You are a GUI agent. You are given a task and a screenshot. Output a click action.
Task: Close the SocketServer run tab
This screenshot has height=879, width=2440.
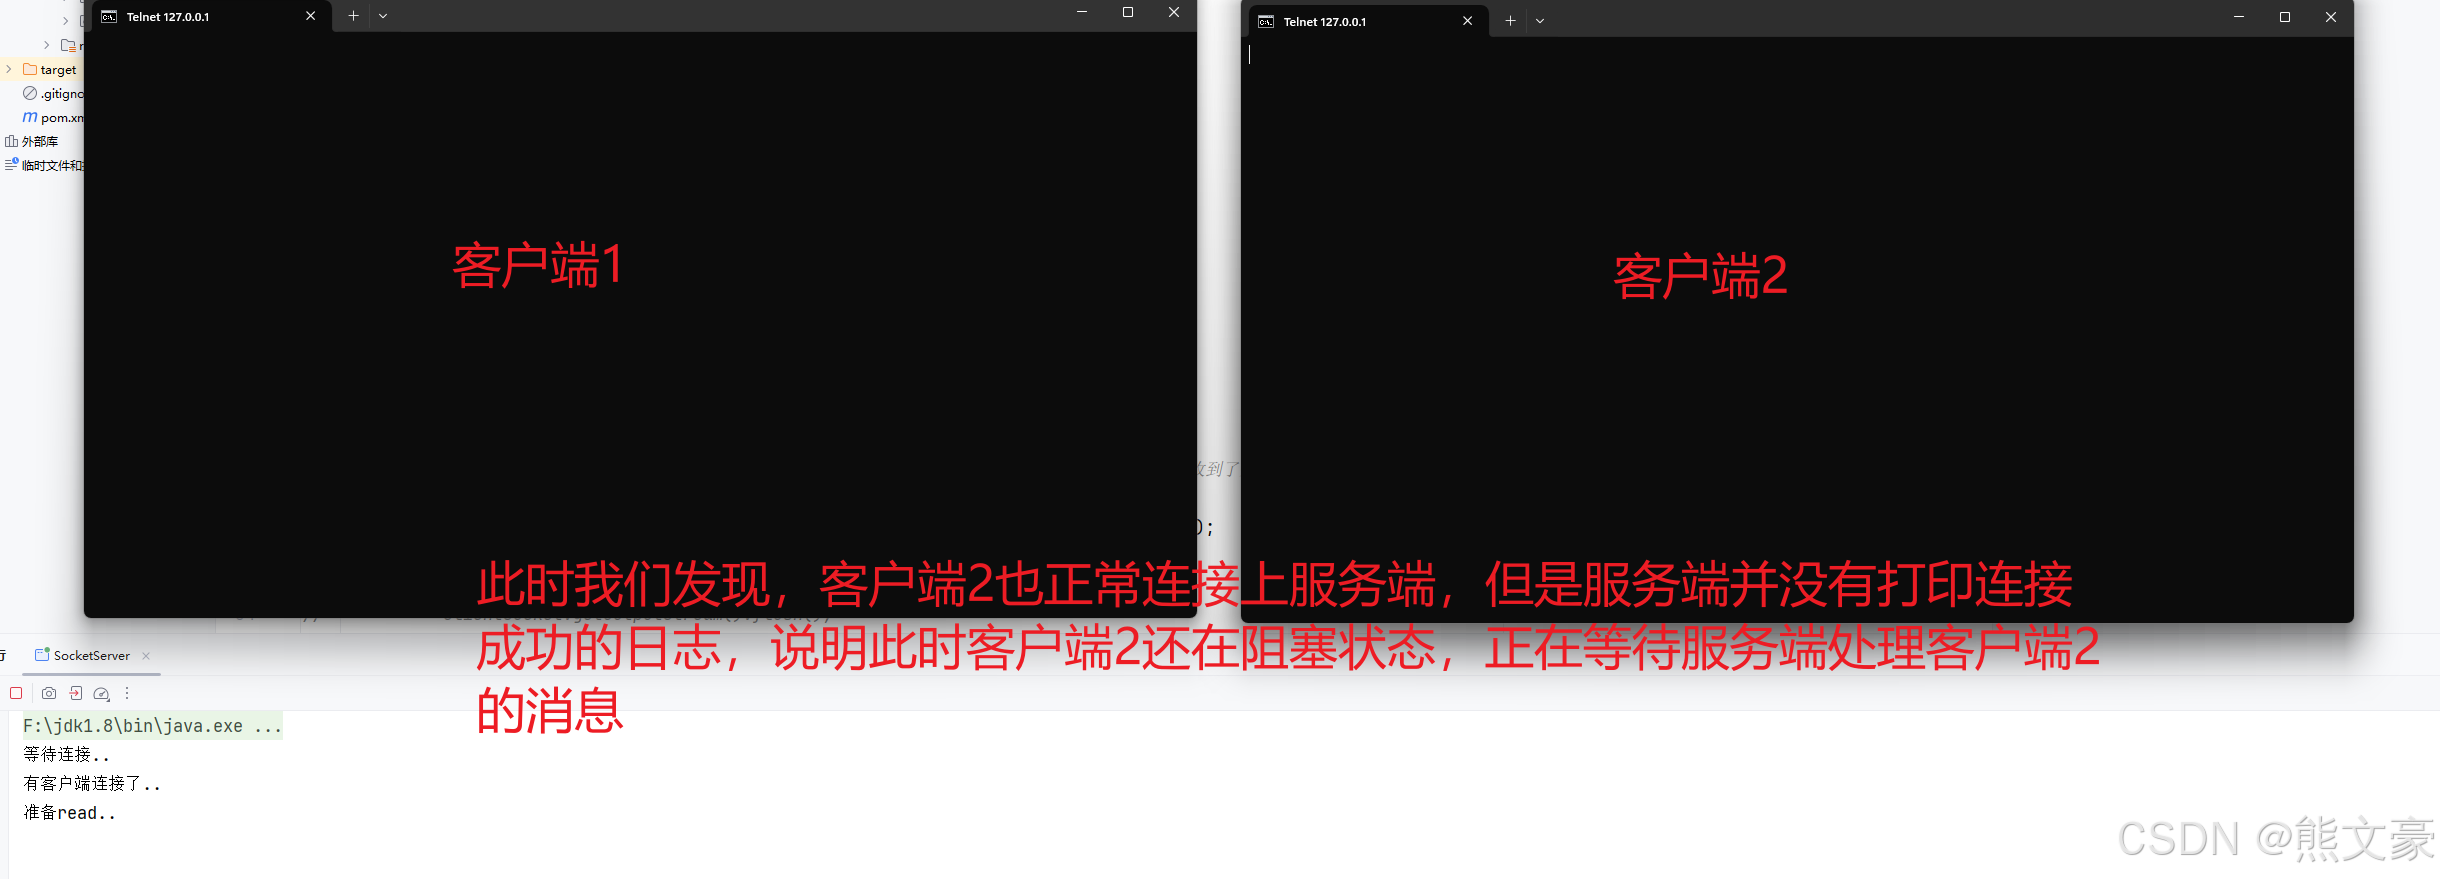click(x=146, y=656)
